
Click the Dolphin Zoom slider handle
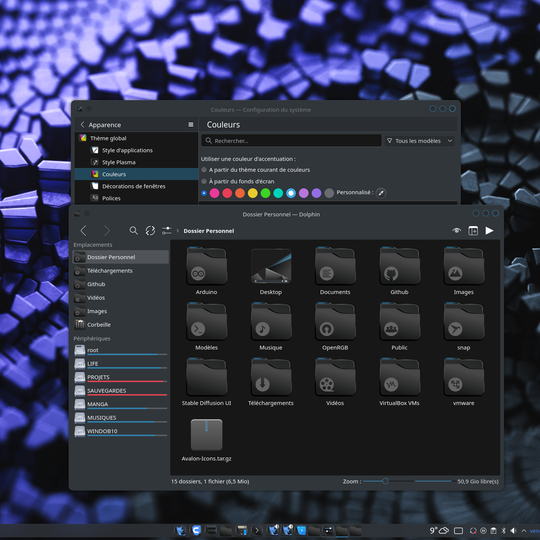pyautogui.click(x=385, y=481)
